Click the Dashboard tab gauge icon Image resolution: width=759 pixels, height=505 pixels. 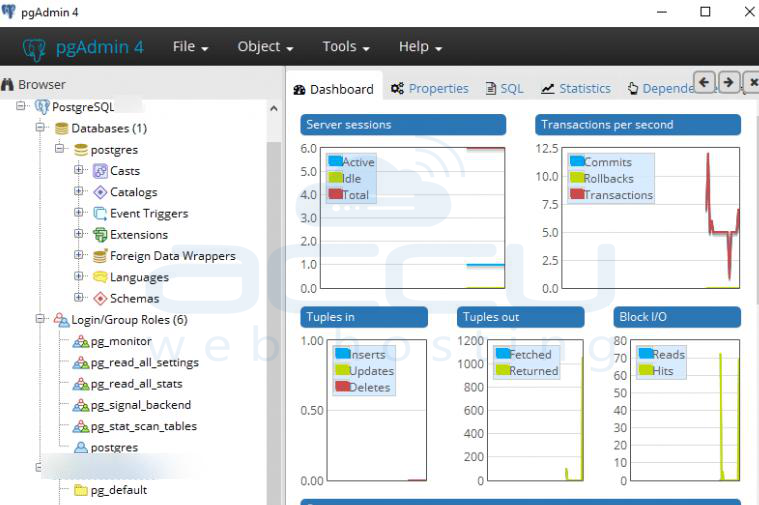(299, 90)
